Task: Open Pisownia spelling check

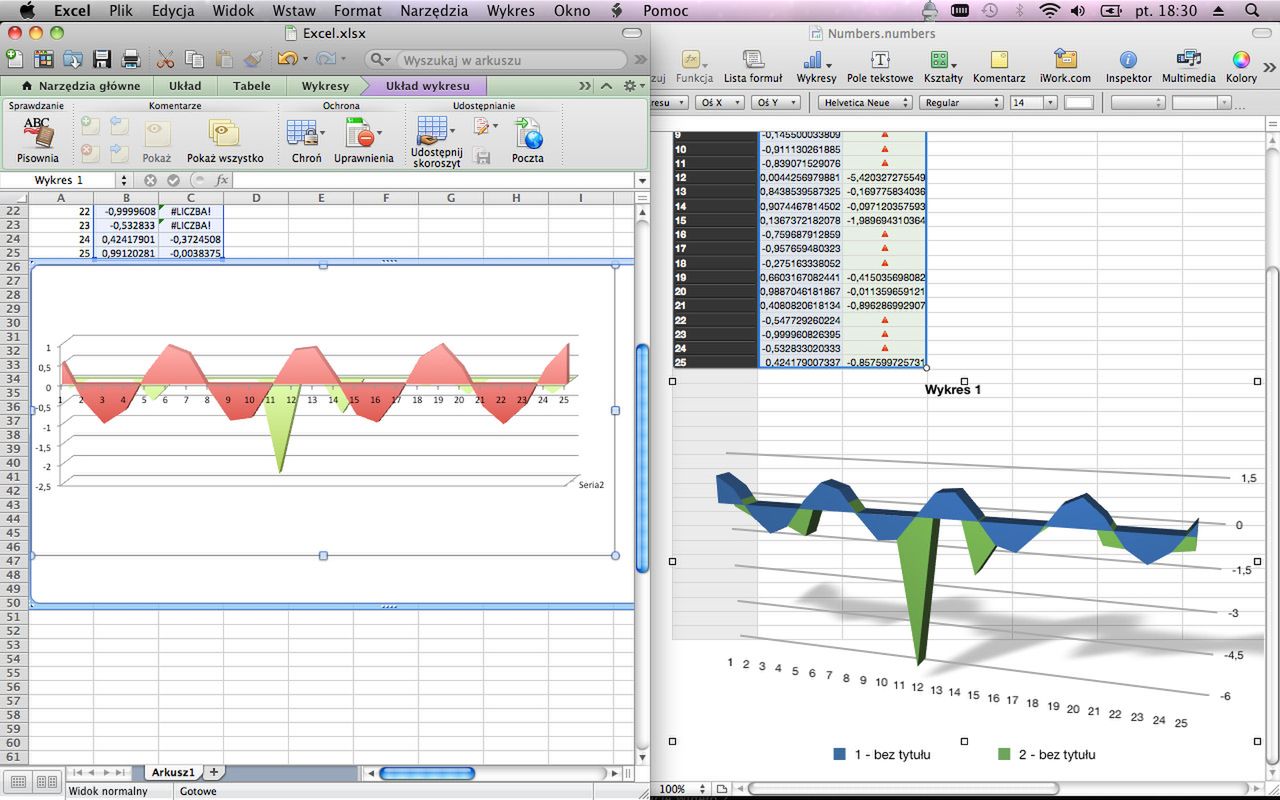Action: [38, 140]
